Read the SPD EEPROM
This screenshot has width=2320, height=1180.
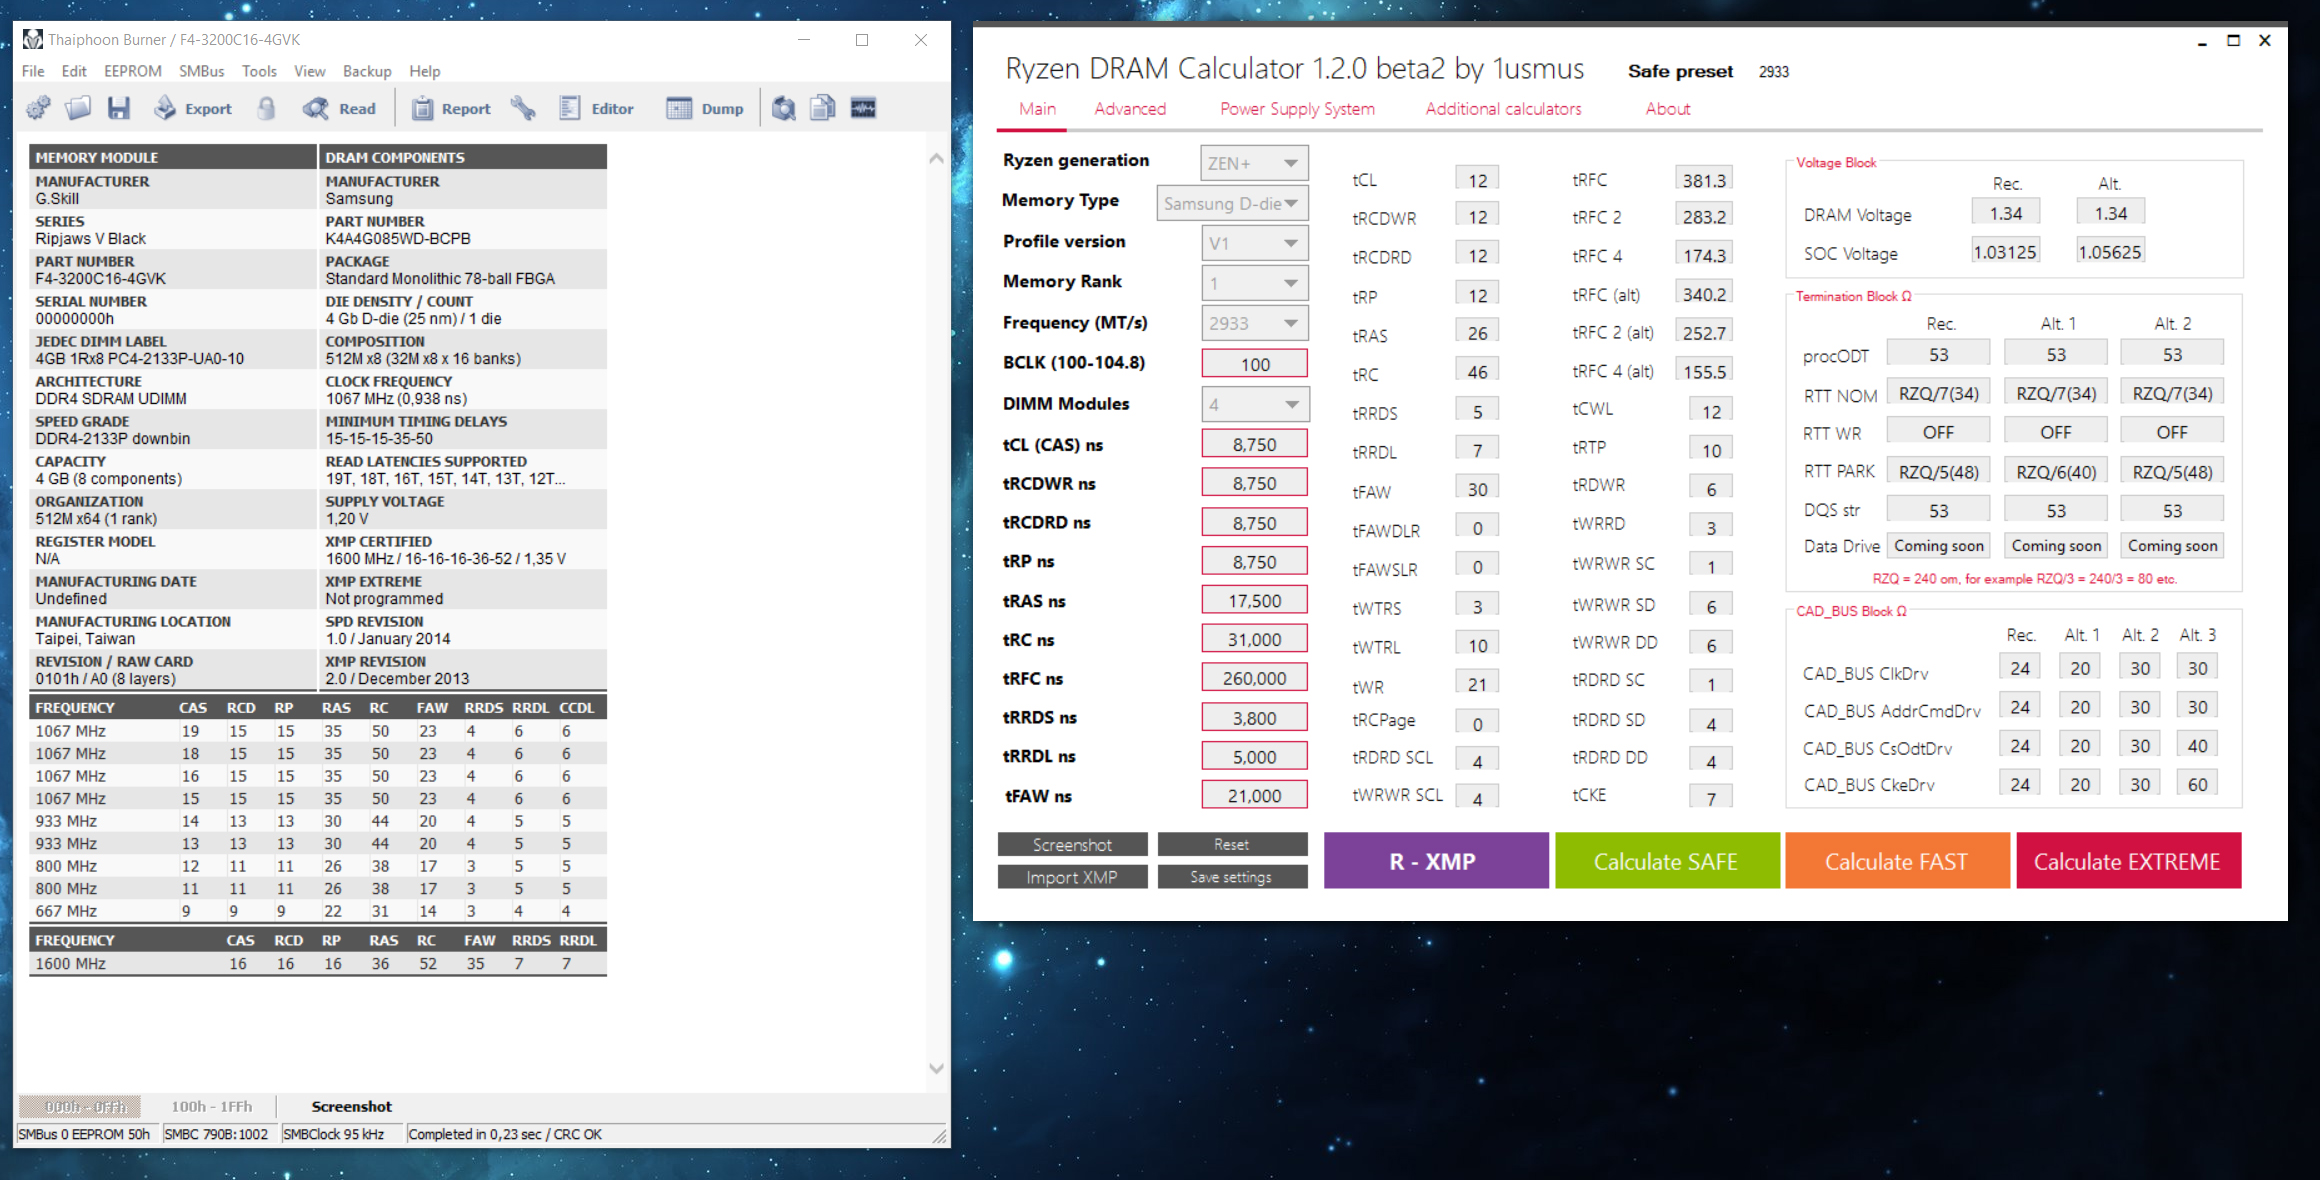pos(340,107)
